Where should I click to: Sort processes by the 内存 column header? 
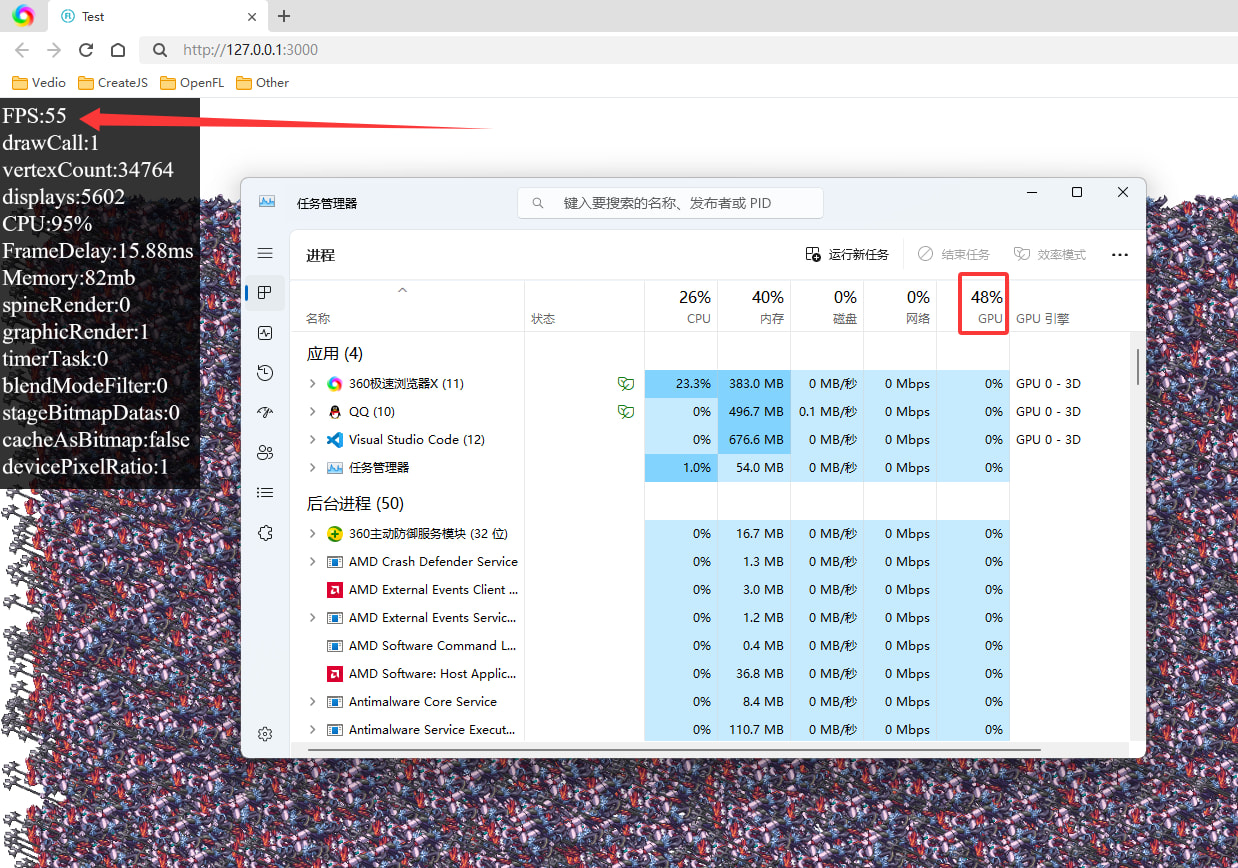(x=767, y=306)
